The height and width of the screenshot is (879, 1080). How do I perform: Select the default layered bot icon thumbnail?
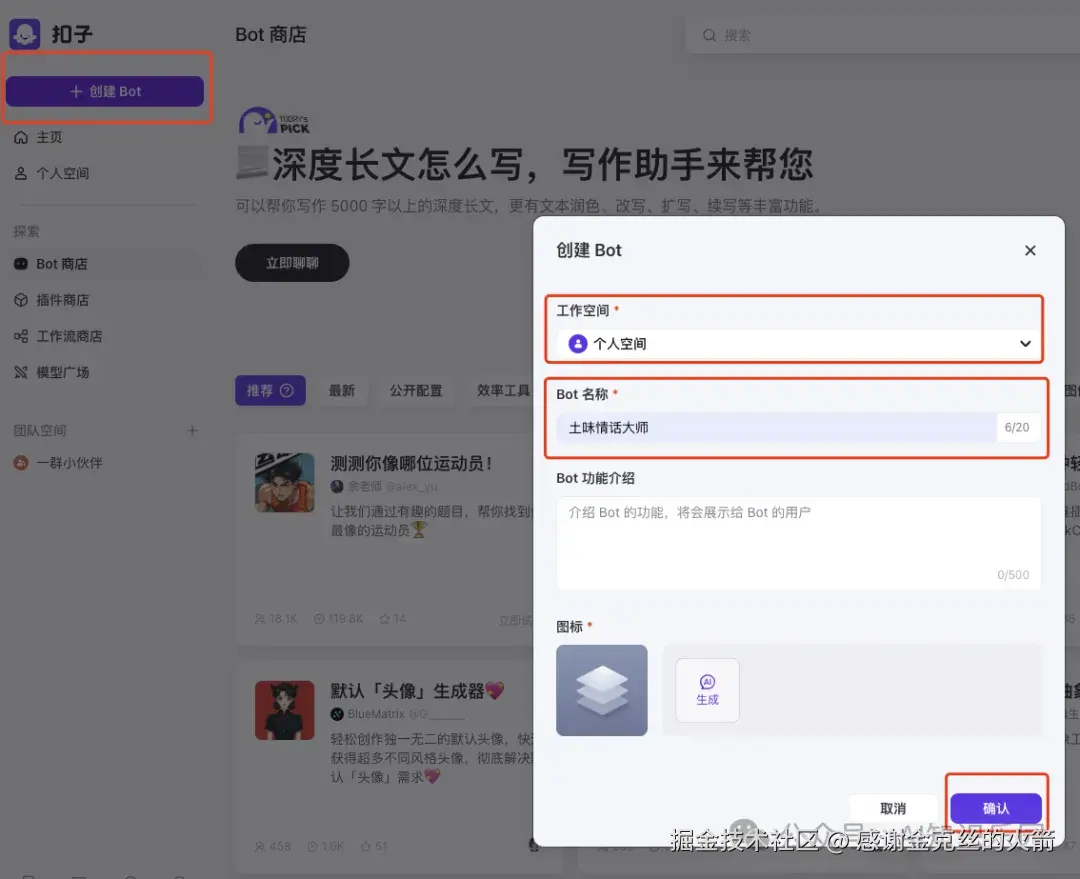[601, 690]
